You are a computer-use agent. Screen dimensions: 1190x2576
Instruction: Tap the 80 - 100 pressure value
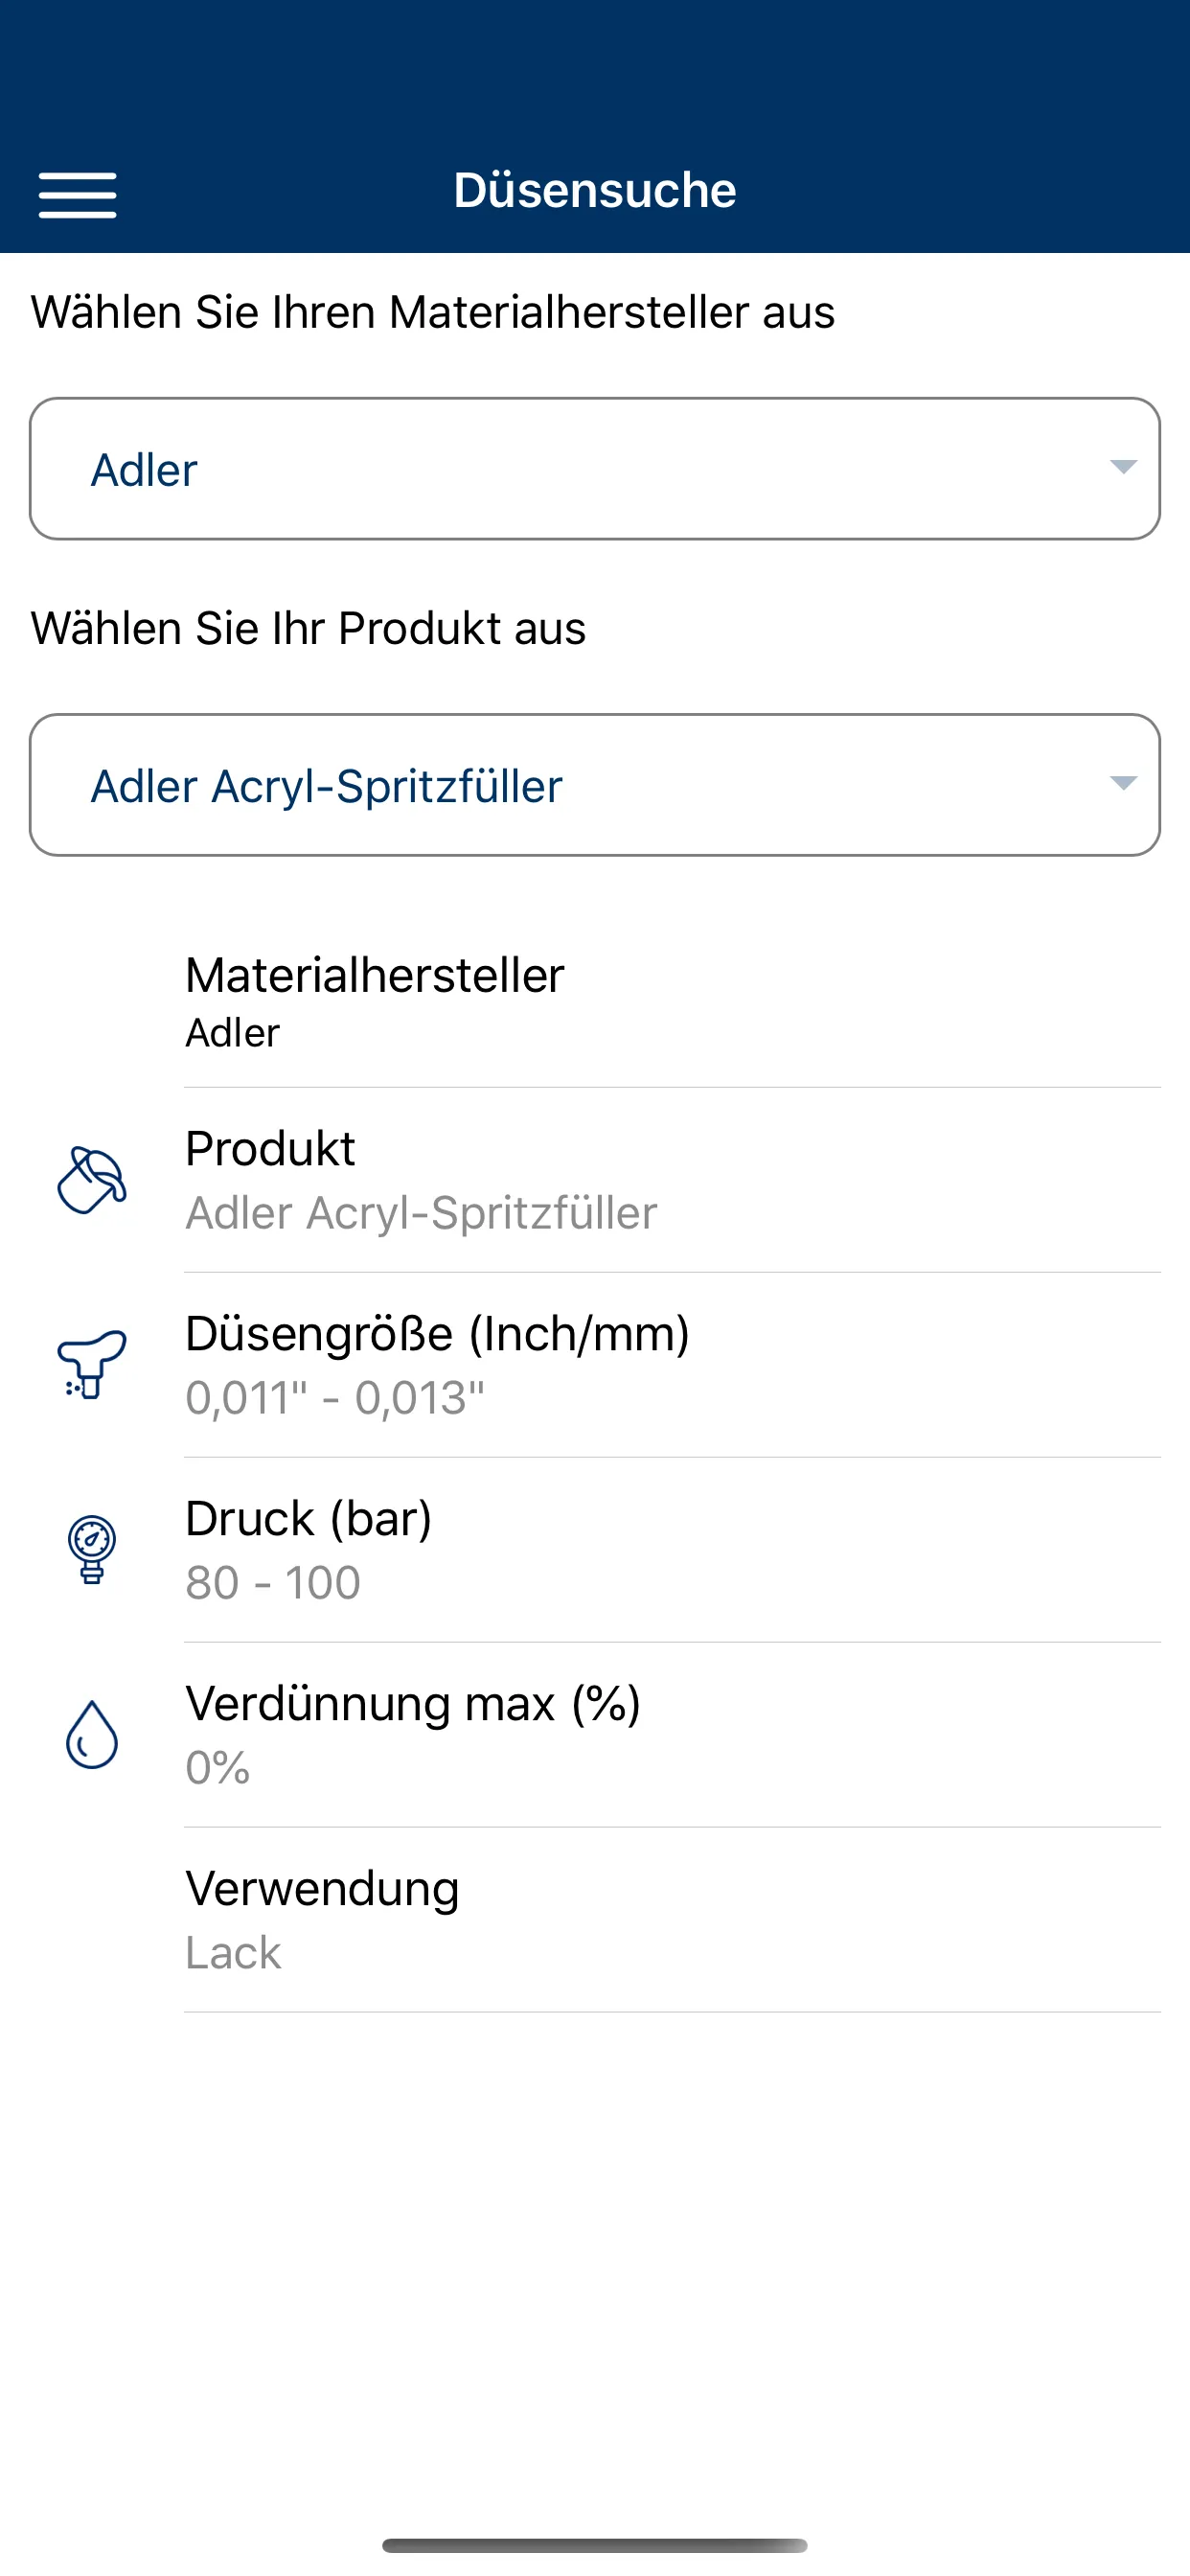[273, 1583]
